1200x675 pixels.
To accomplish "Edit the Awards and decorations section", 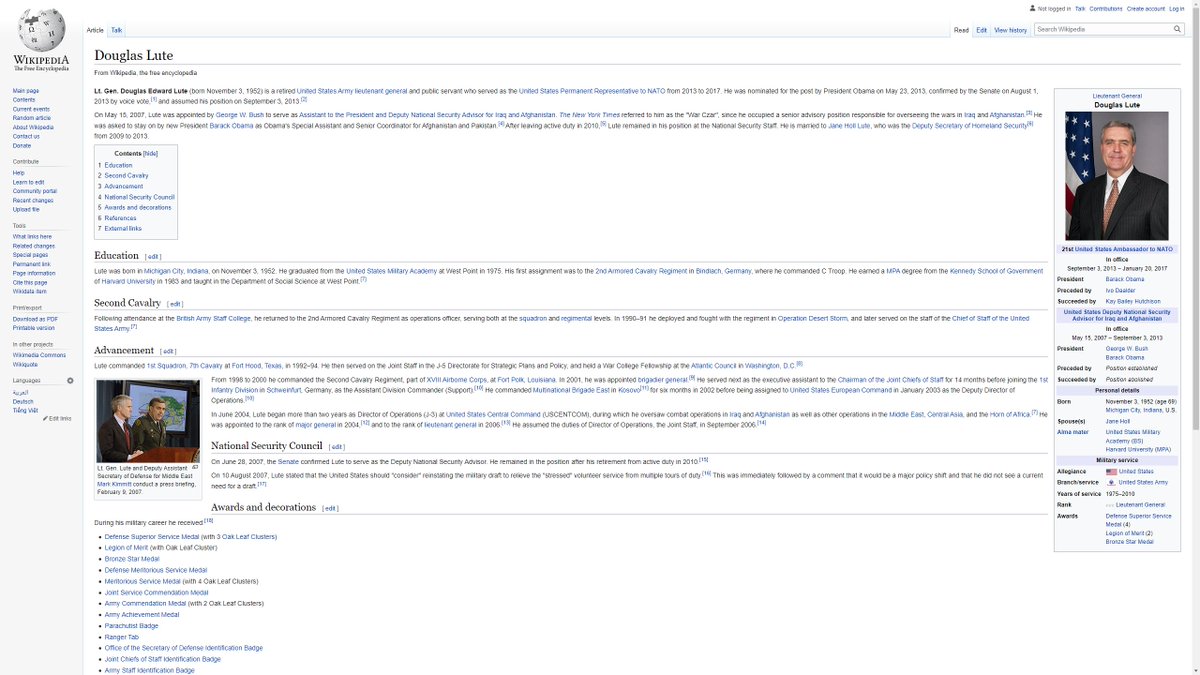I will click(x=330, y=508).
